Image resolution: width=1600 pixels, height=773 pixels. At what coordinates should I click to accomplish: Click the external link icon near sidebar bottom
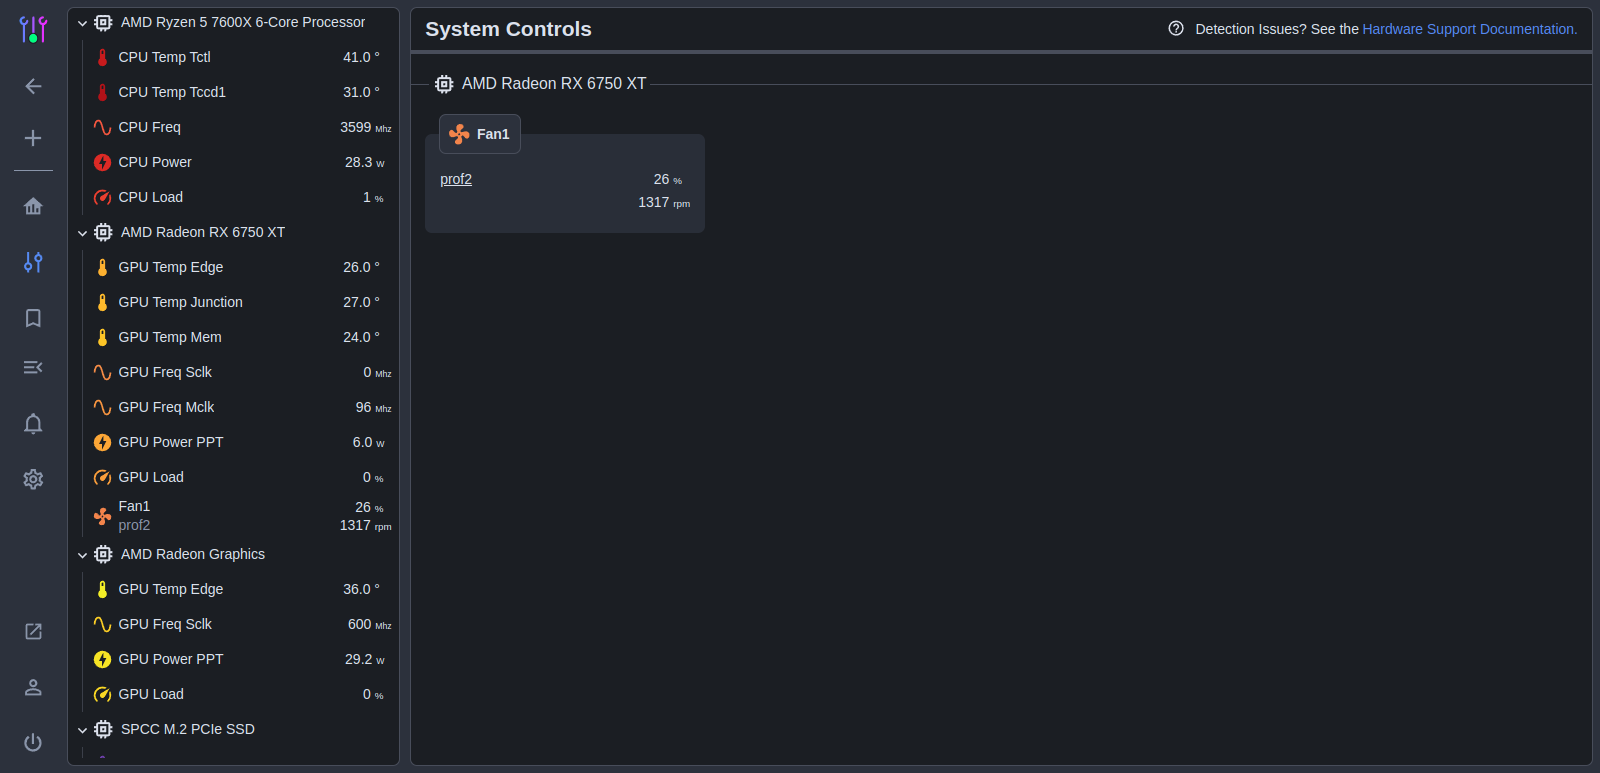coord(33,631)
